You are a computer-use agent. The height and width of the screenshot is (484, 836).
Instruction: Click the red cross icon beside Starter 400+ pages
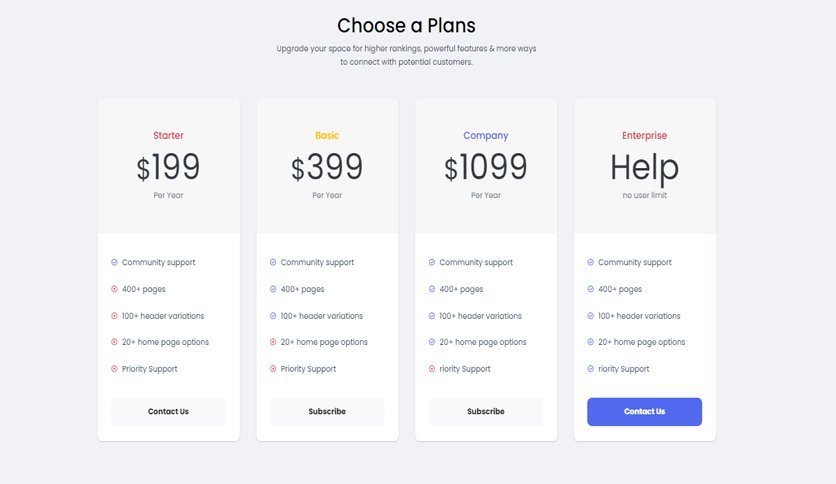(x=114, y=289)
